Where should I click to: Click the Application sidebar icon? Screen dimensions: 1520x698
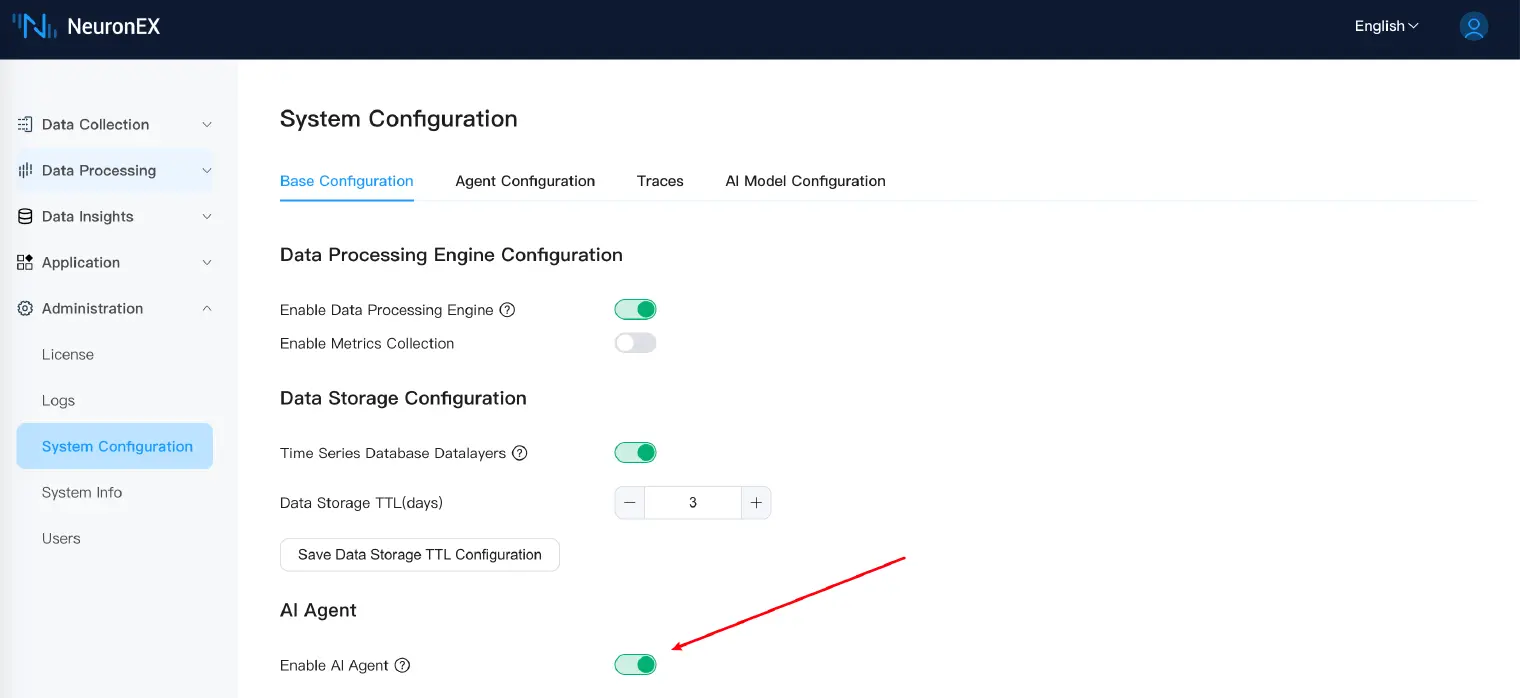pos(25,263)
